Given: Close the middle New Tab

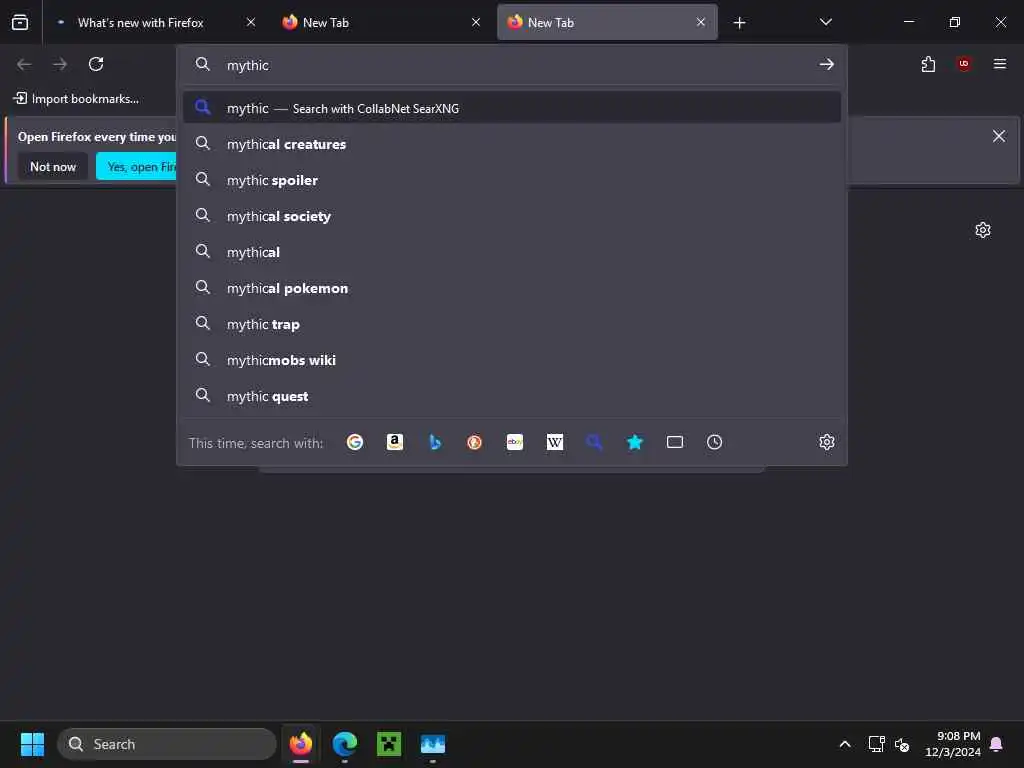Looking at the screenshot, I should click(476, 22).
